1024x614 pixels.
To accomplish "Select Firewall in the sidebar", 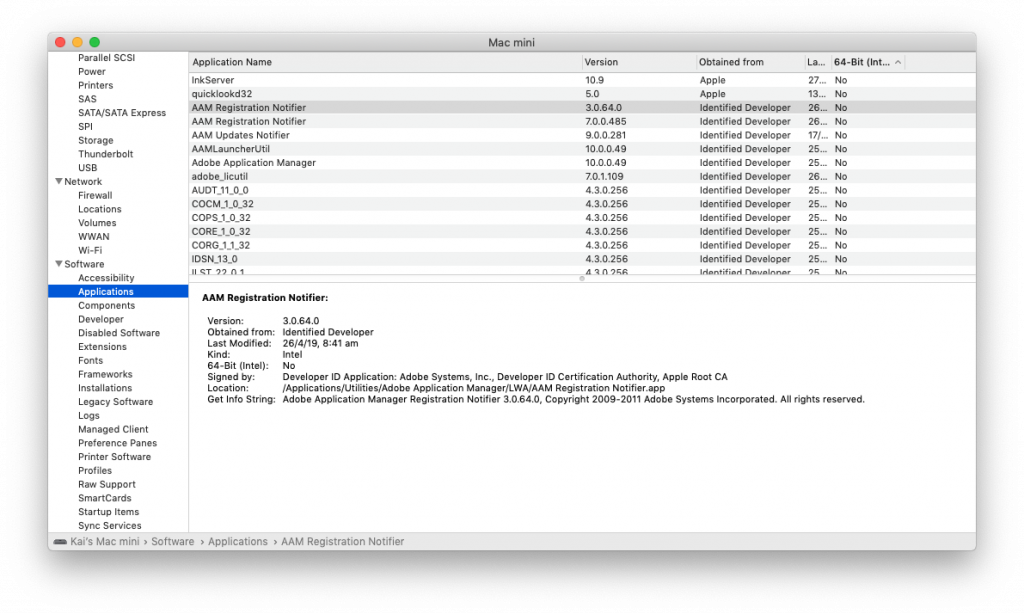I will tap(95, 195).
